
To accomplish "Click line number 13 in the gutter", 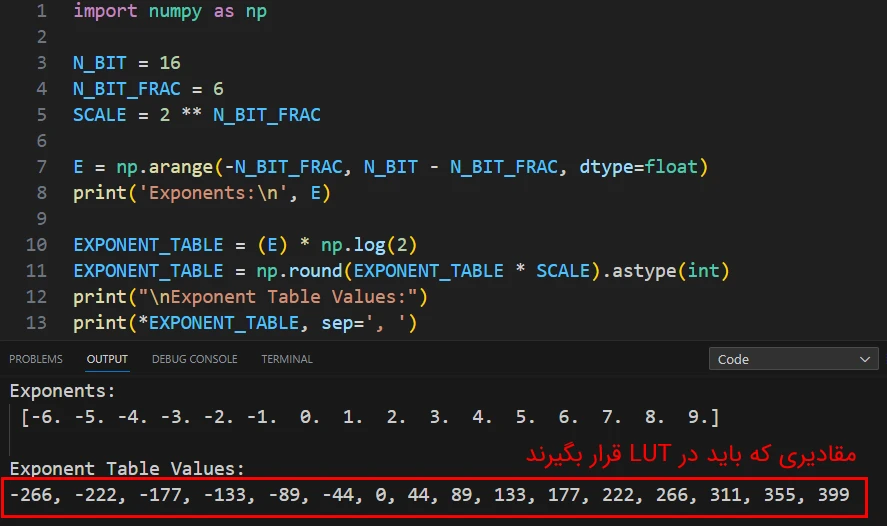I will coord(36,322).
